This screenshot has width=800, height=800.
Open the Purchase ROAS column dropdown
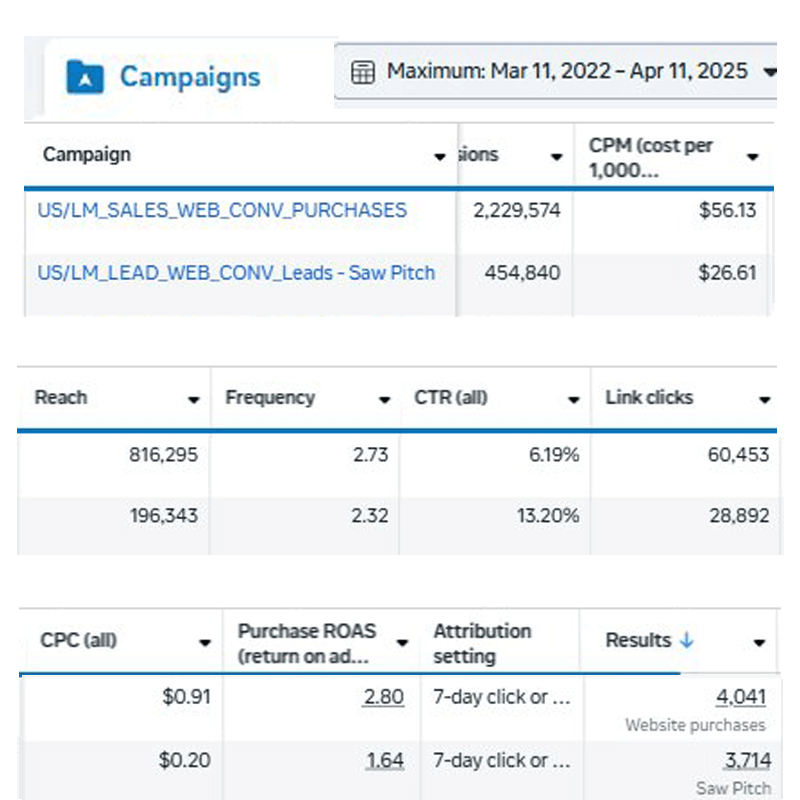point(402,643)
